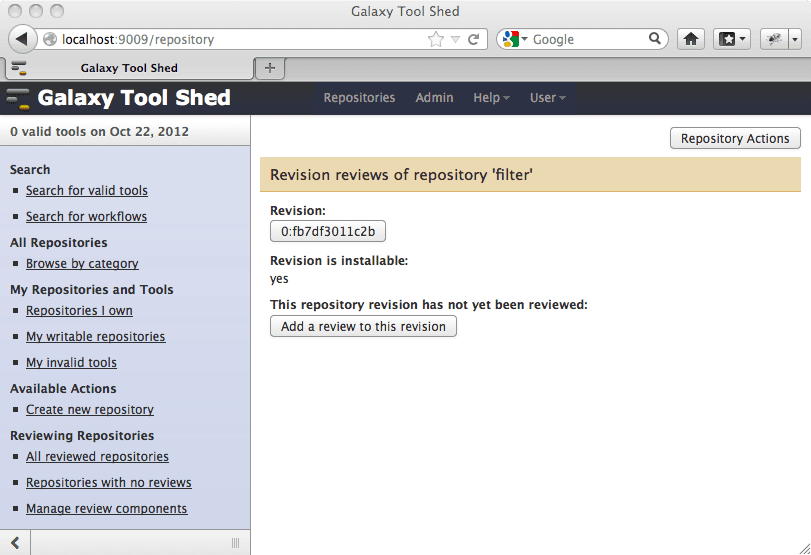Viewport: 811px width, 555px height.
Task: Open the Admin menu item
Action: click(434, 98)
